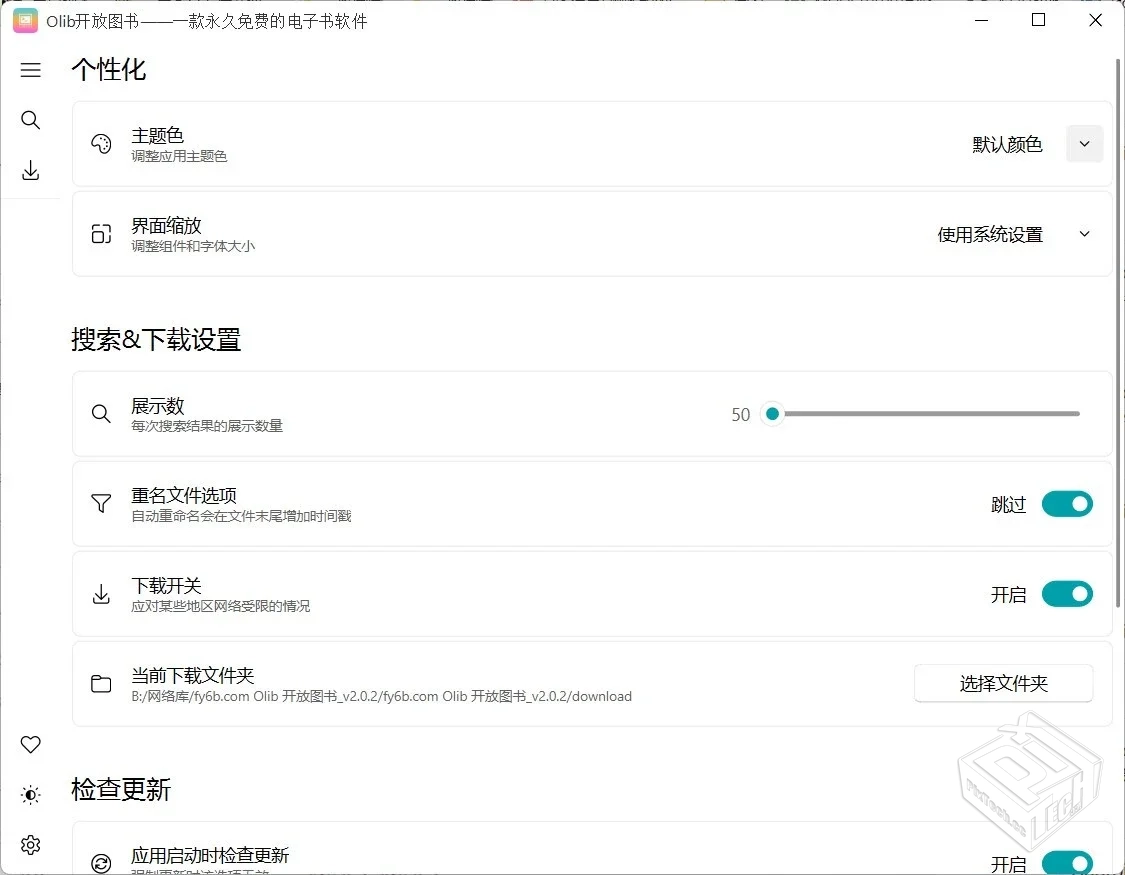The image size is (1125, 875).
Task: Click the folder icon beside 当前下载文件夹
Action: click(100, 683)
